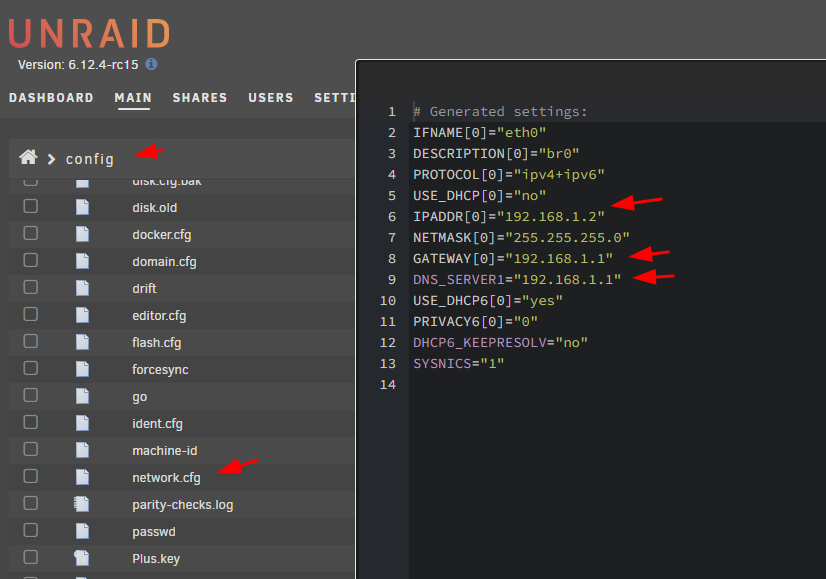Place cursor on DNS_SERVER1 line in editor
Image resolution: width=826 pixels, height=579 pixels.
point(517,280)
